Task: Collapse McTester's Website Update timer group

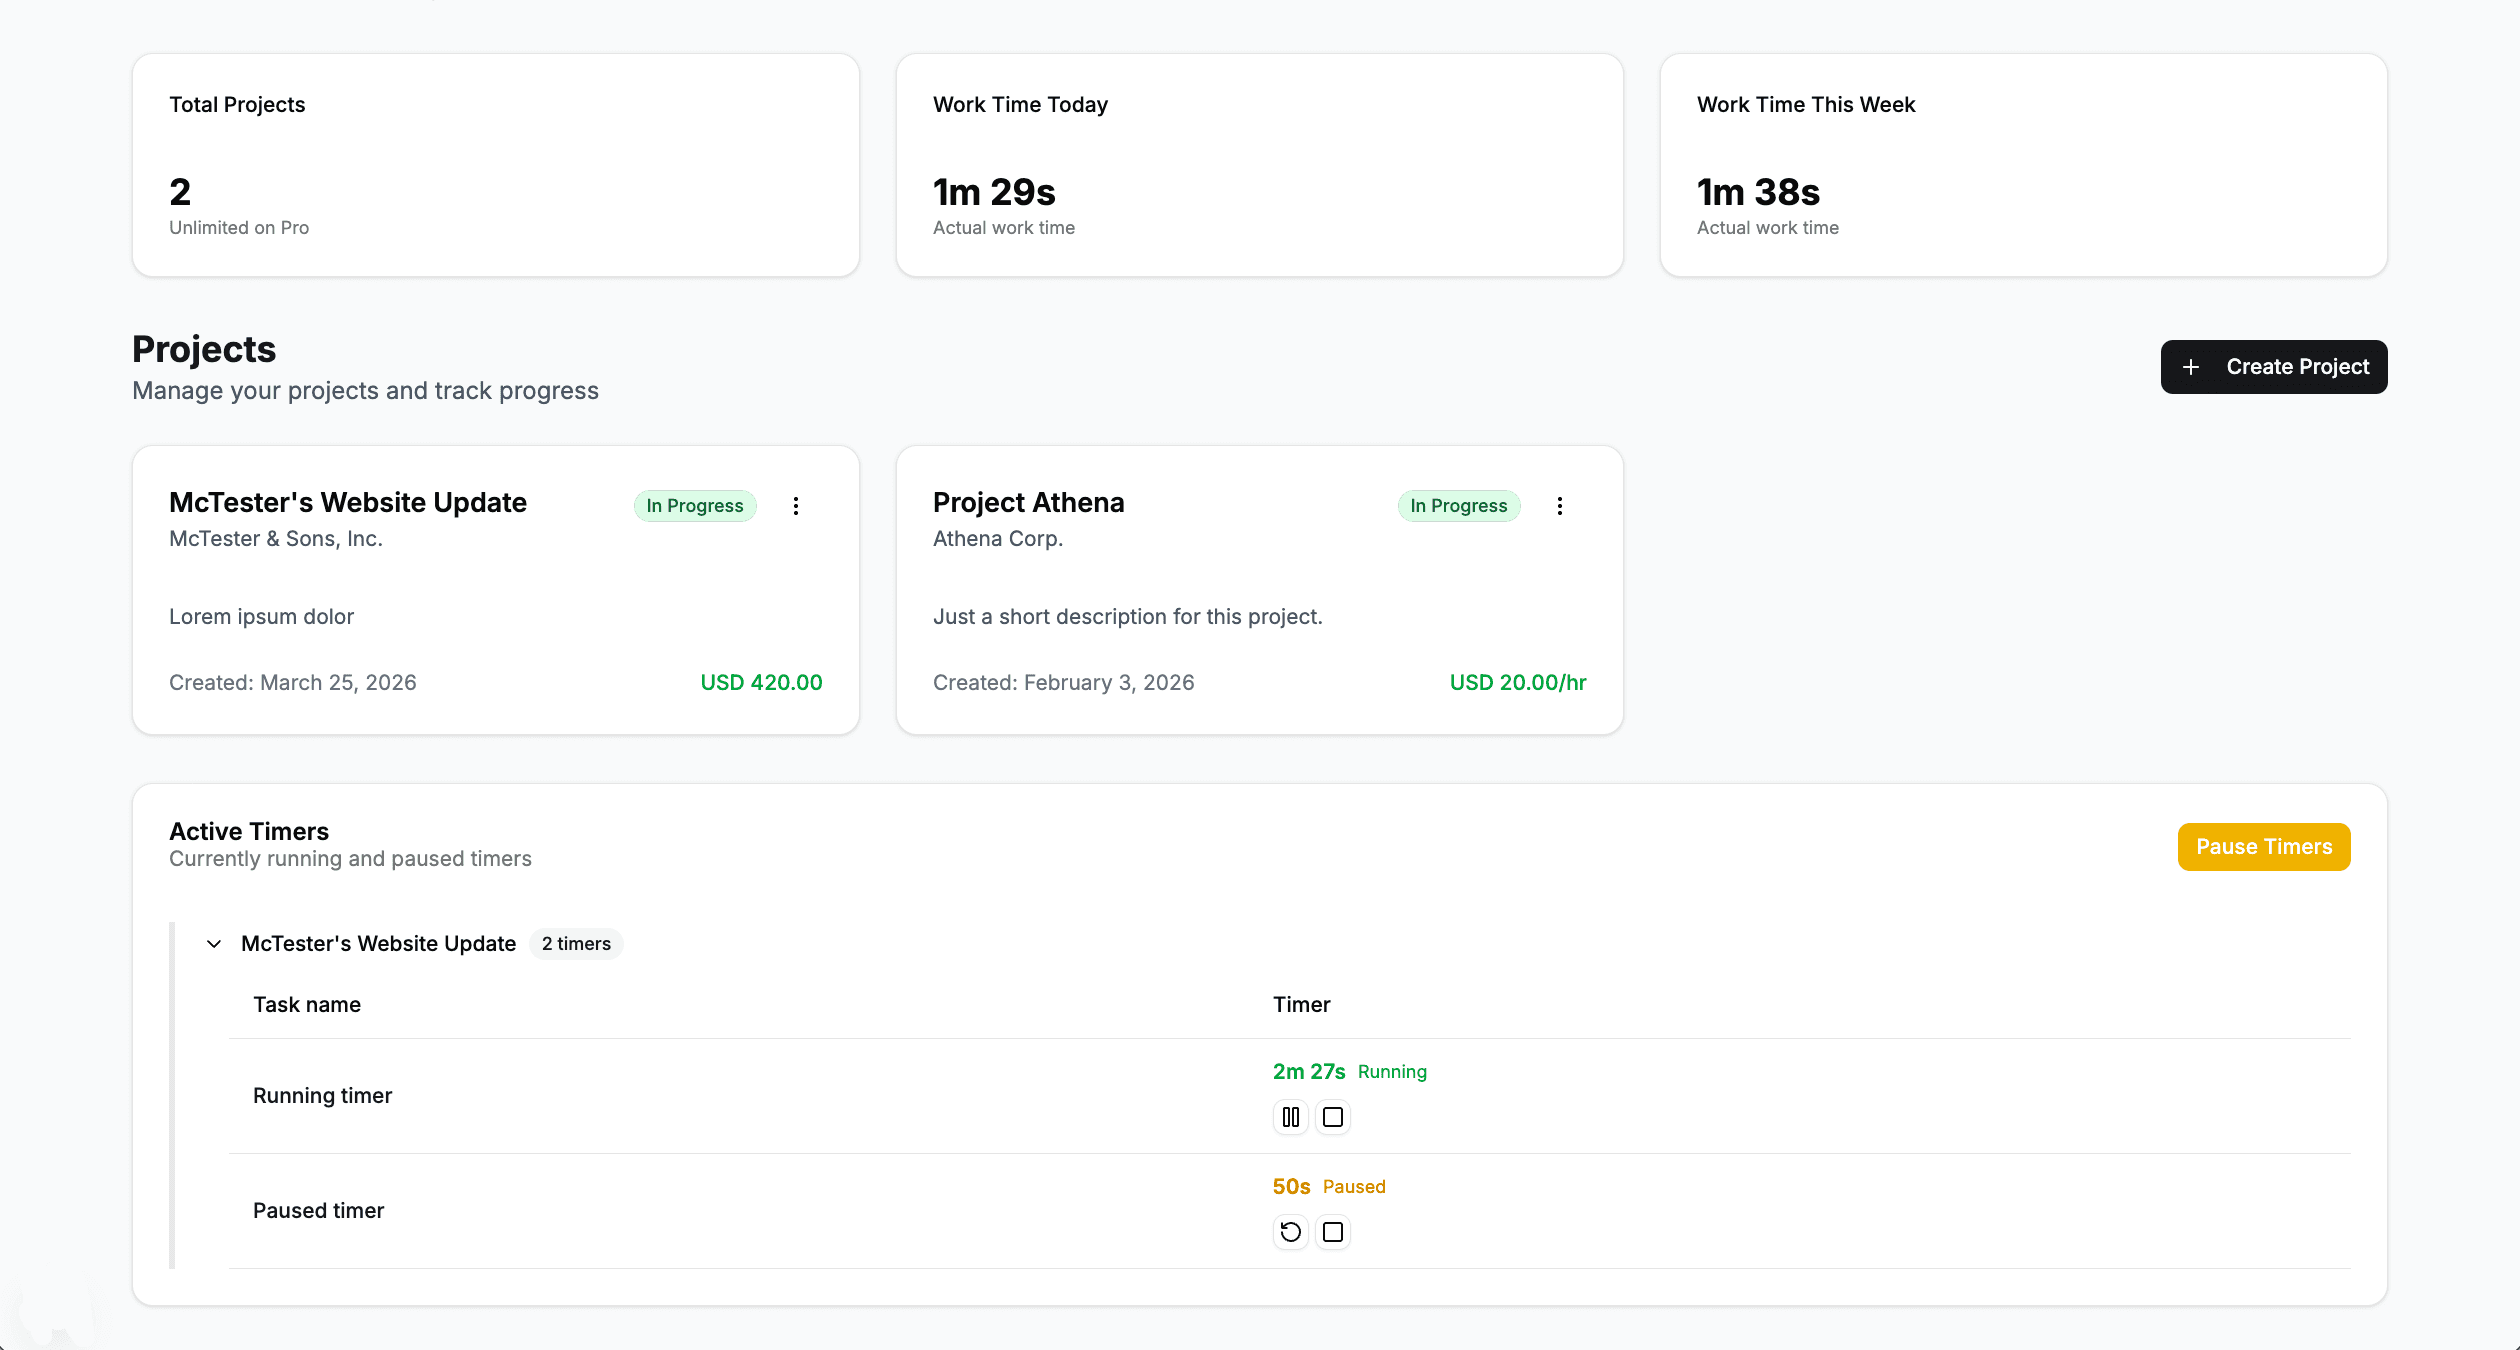Action: (x=214, y=944)
